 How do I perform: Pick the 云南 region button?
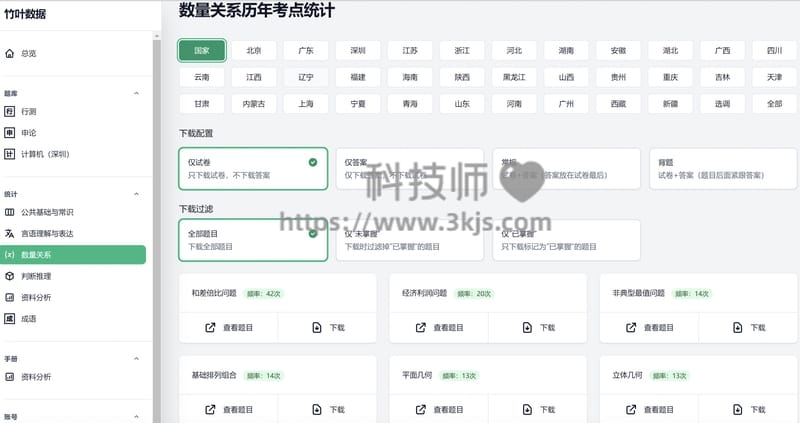click(202, 77)
